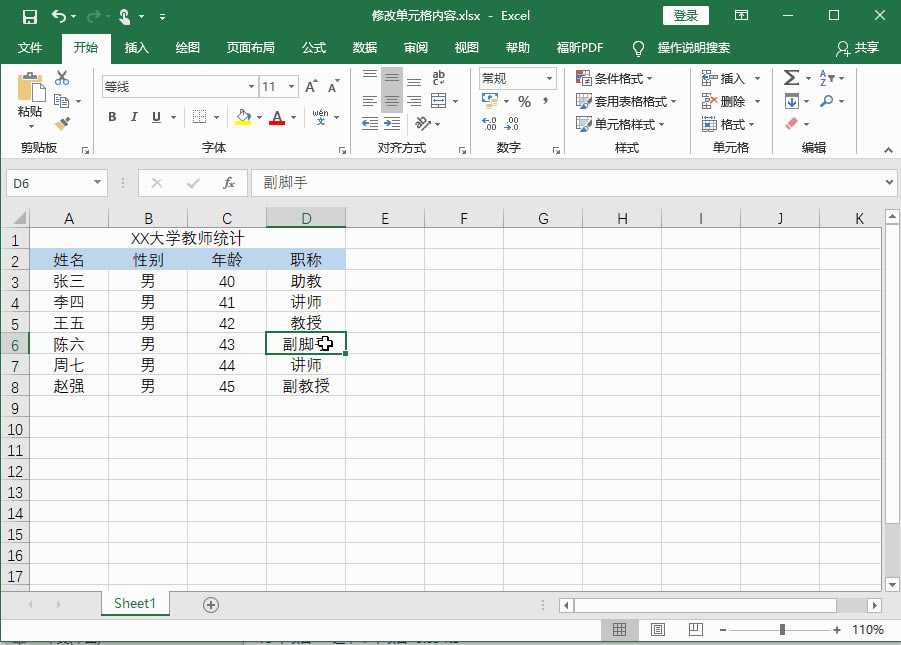Click the 登录 button
901x645 pixels.
(686, 15)
